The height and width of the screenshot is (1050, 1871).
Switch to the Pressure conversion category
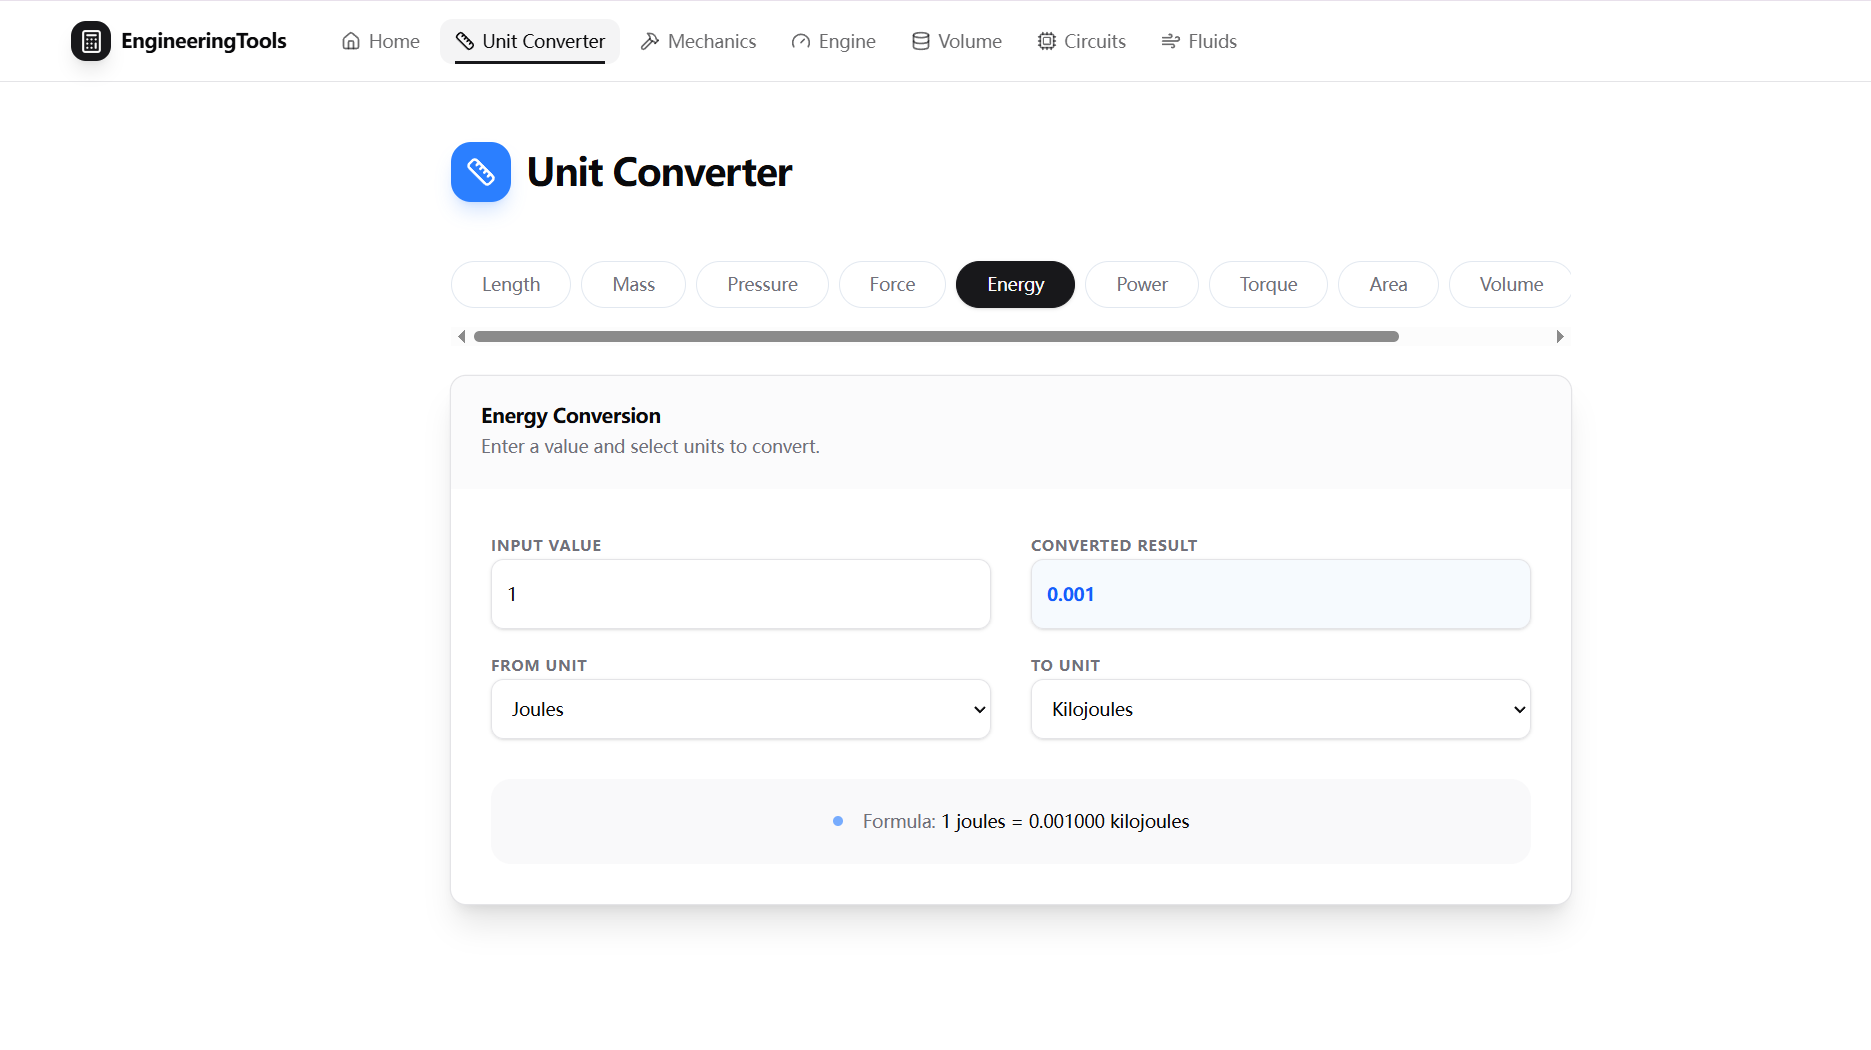pos(762,284)
